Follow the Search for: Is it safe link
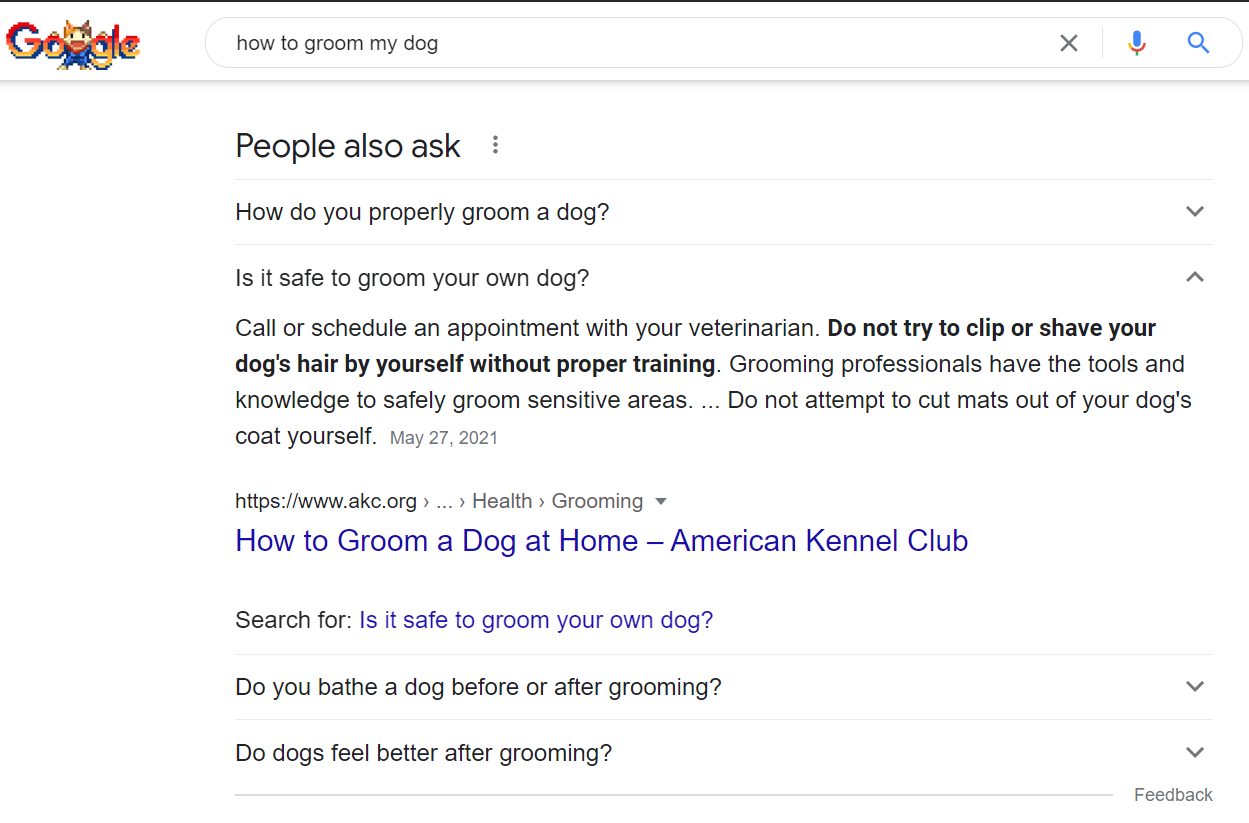Viewport: 1249px width, 823px height. click(536, 620)
